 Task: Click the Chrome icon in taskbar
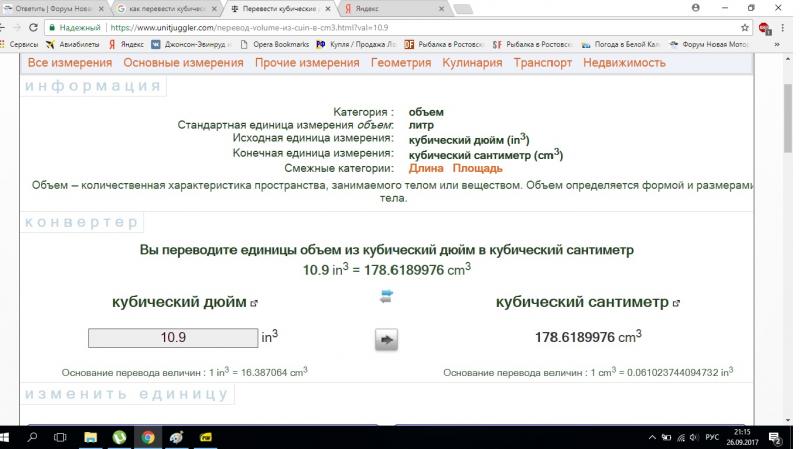(x=147, y=437)
